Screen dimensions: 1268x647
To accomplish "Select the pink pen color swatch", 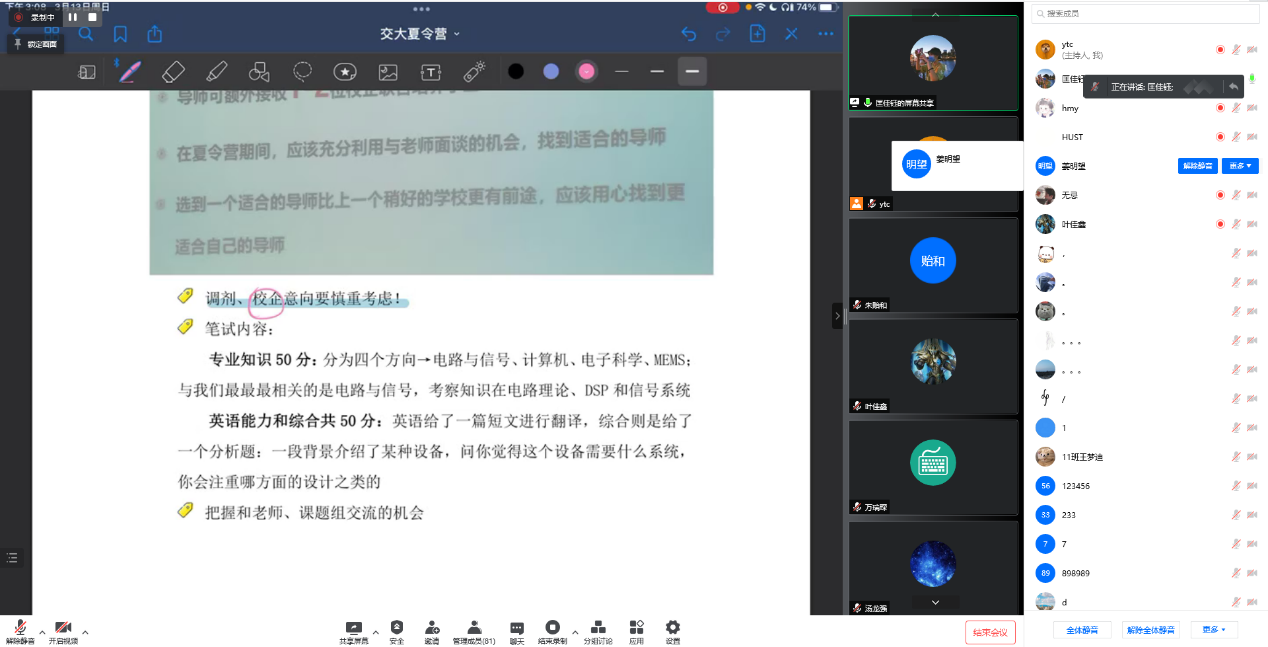I will [586, 71].
